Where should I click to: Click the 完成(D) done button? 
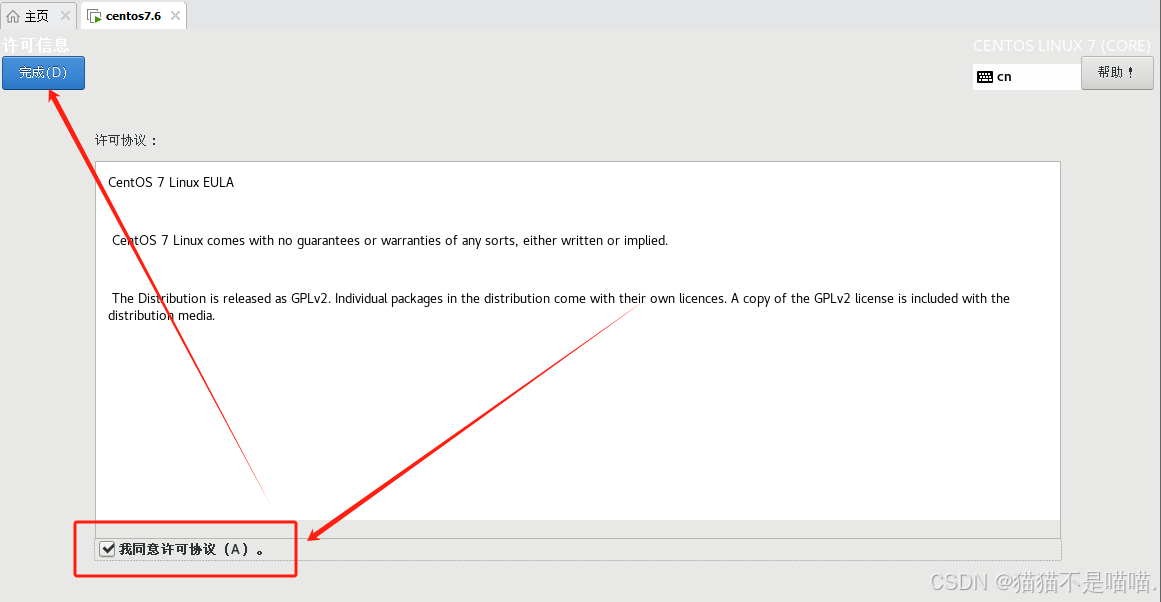43,73
